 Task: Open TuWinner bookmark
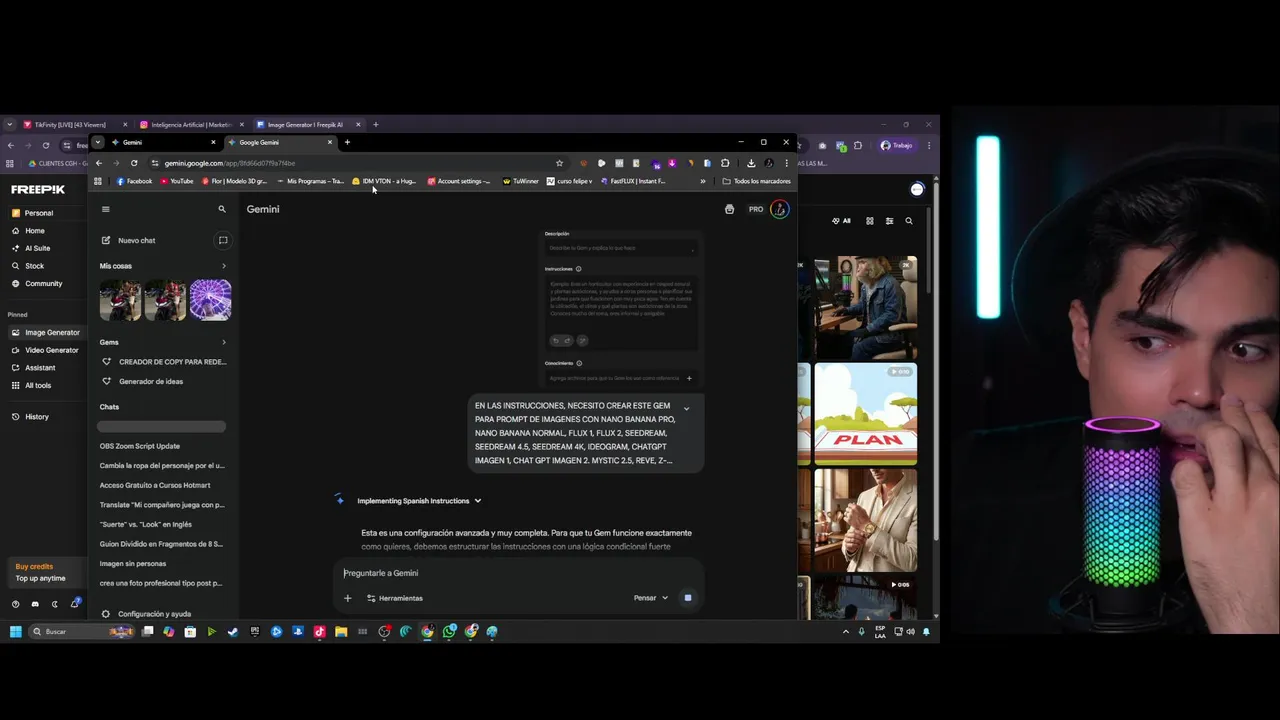pyautogui.click(x=521, y=181)
